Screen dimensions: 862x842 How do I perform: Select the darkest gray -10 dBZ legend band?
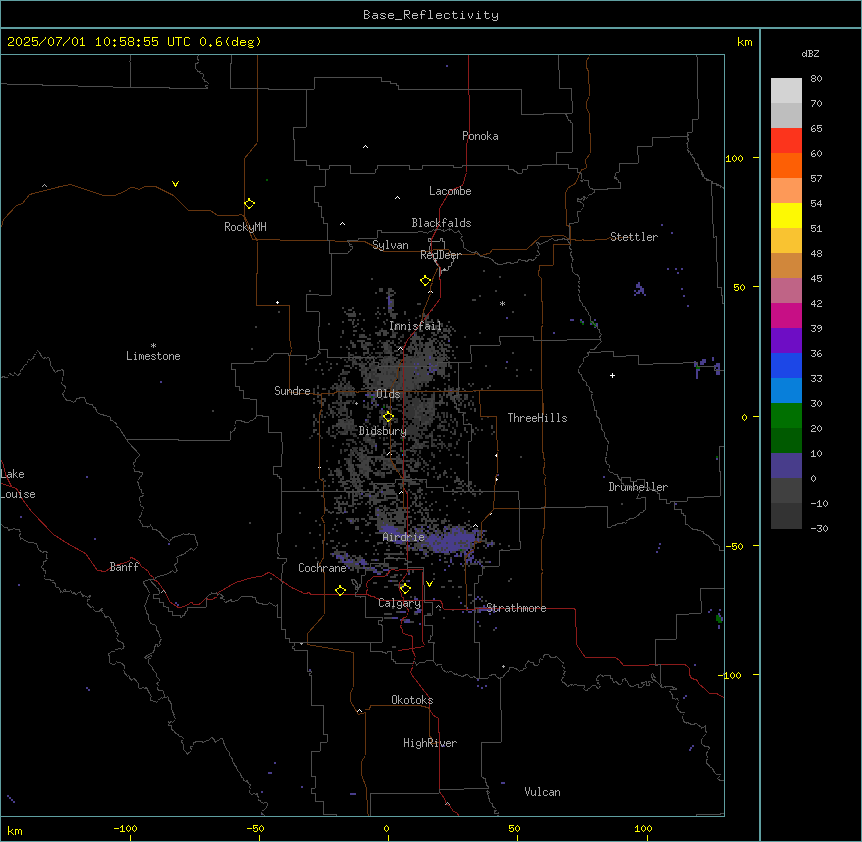(x=786, y=516)
